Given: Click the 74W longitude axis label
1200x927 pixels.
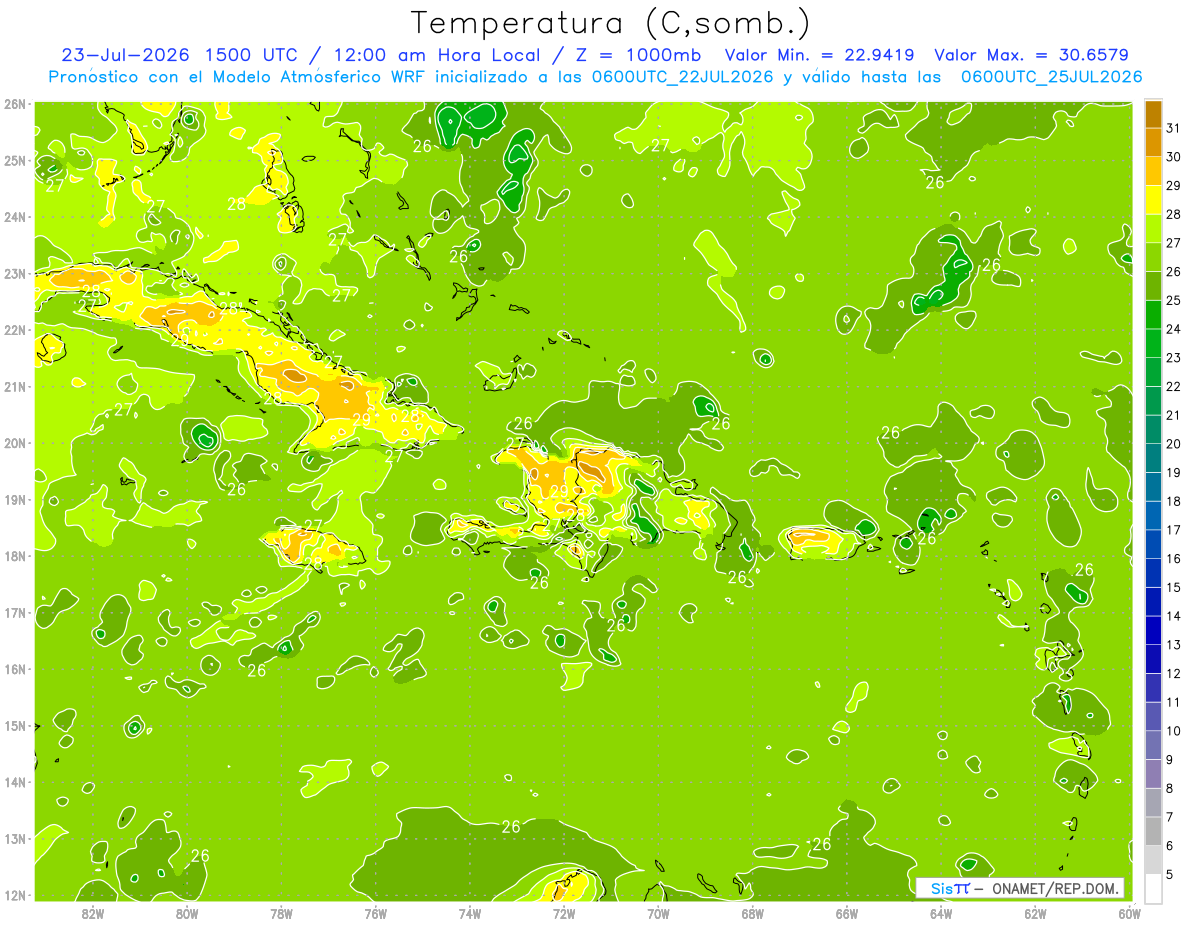Looking at the screenshot, I should pos(470,913).
